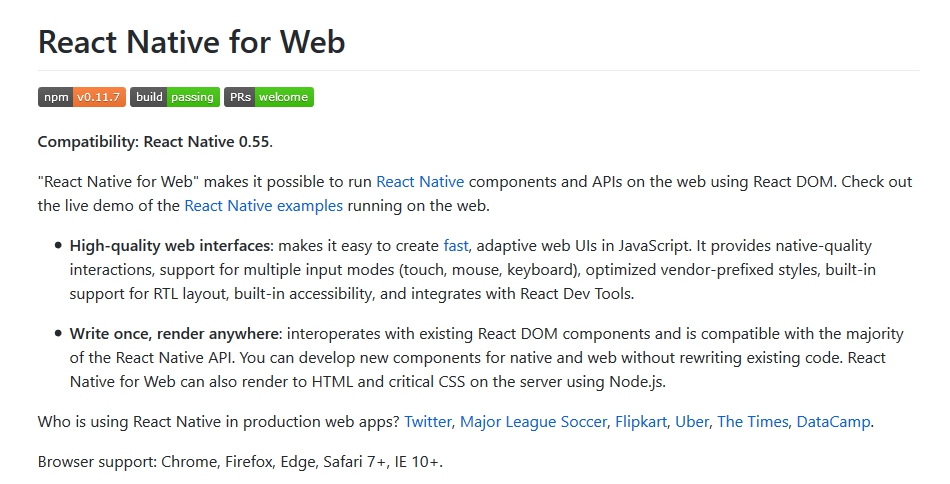Open The Times link

tap(753, 422)
